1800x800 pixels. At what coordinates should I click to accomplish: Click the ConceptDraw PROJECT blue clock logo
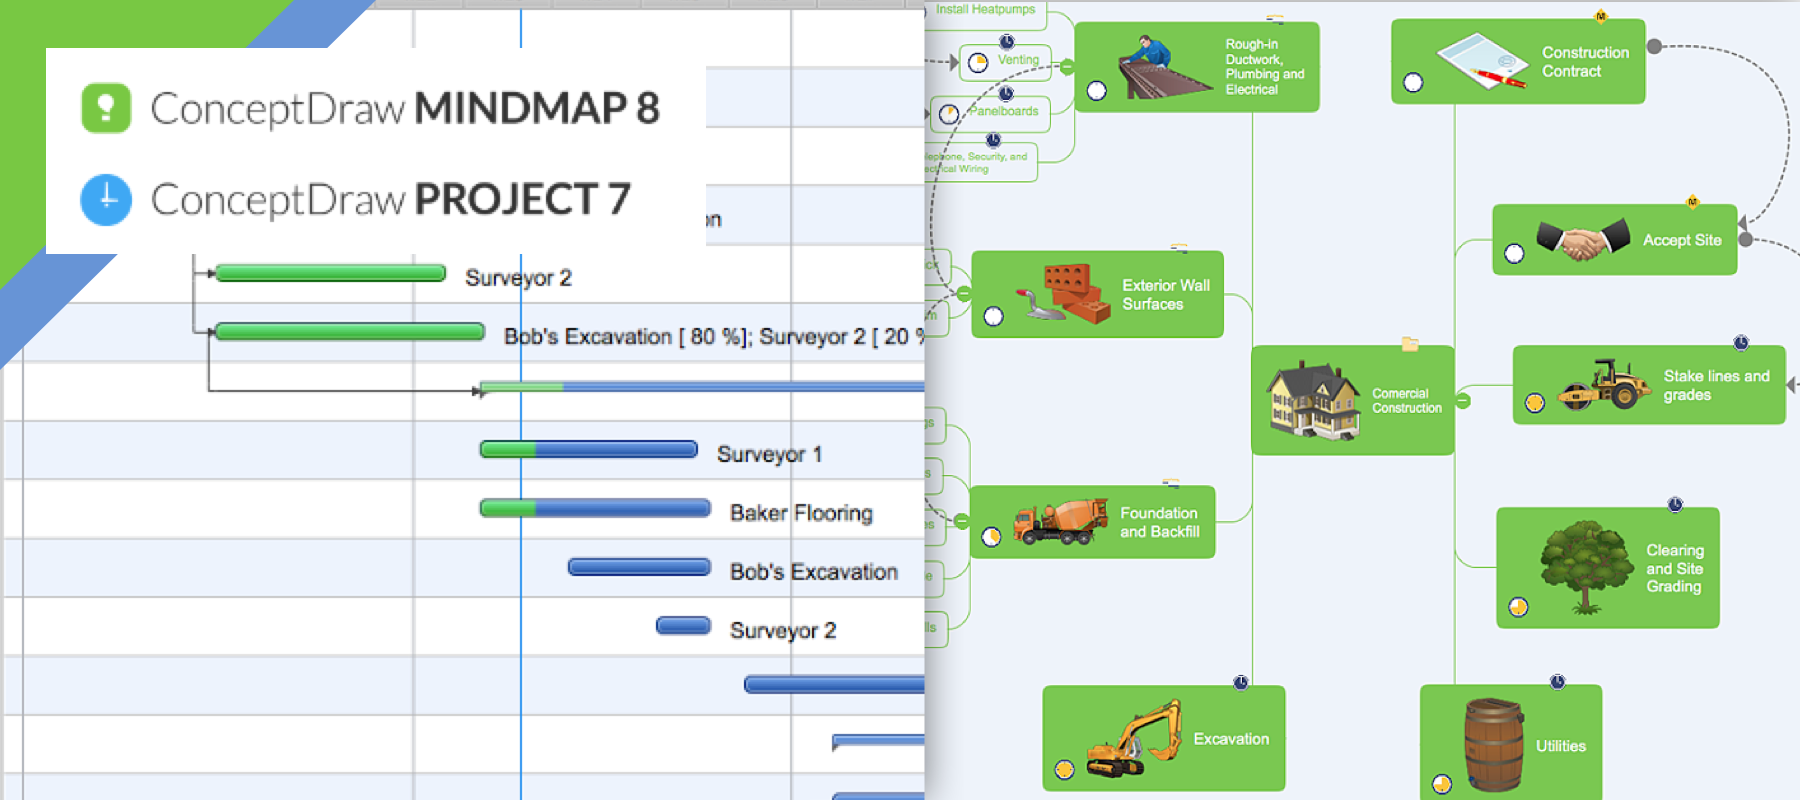pyautogui.click(x=106, y=199)
